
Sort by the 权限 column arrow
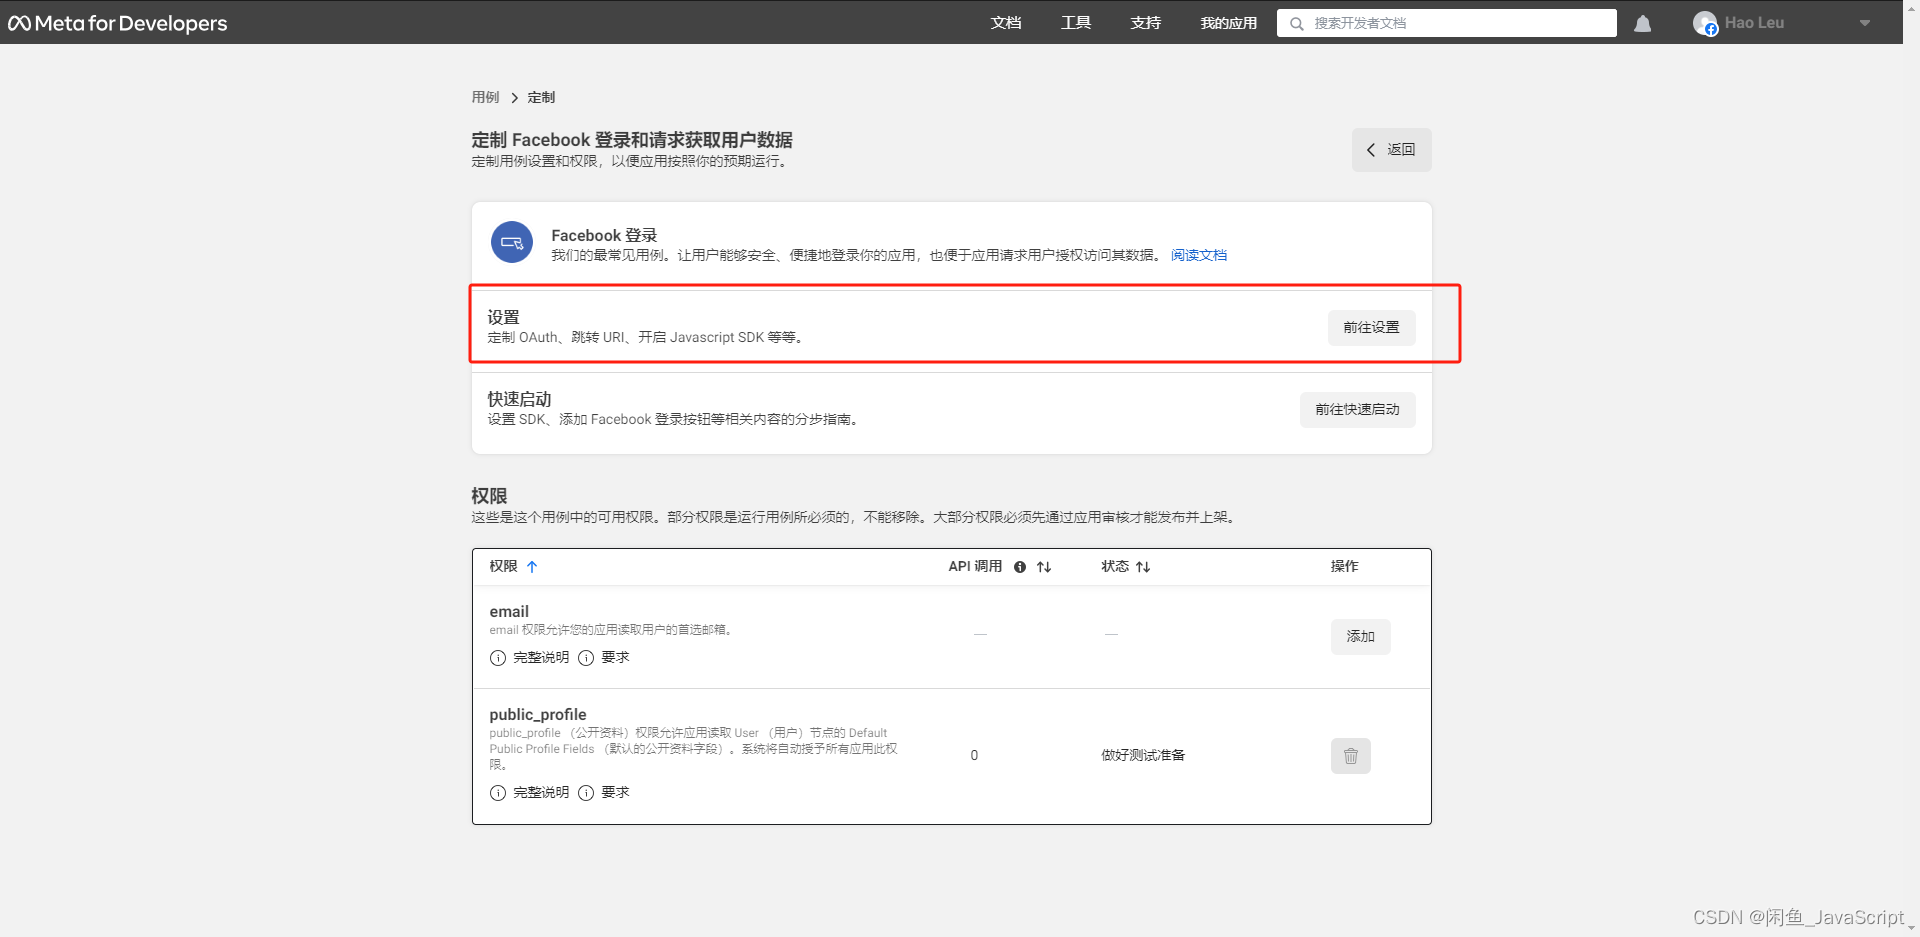click(532, 567)
